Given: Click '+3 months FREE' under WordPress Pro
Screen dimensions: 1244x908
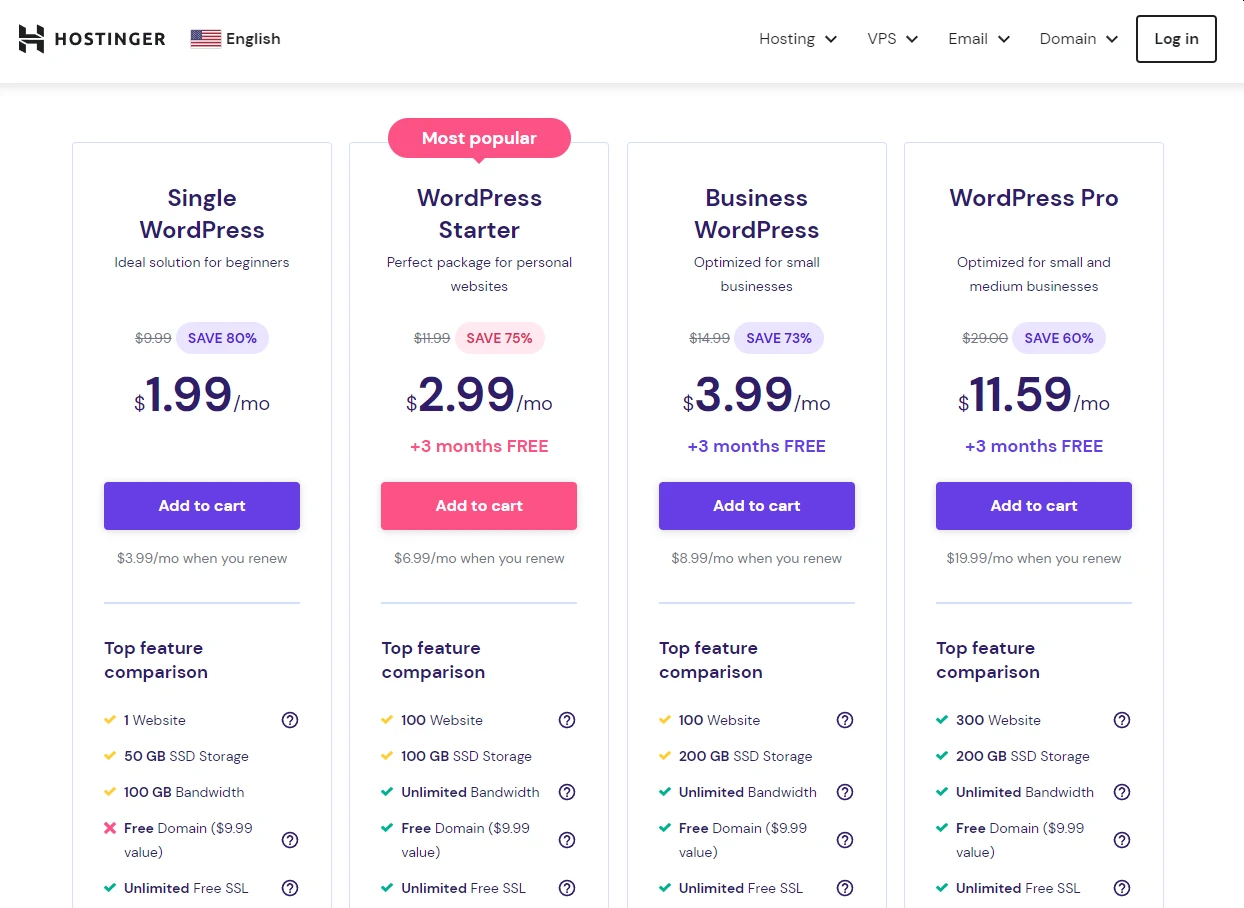Looking at the screenshot, I should point(1034,446).
